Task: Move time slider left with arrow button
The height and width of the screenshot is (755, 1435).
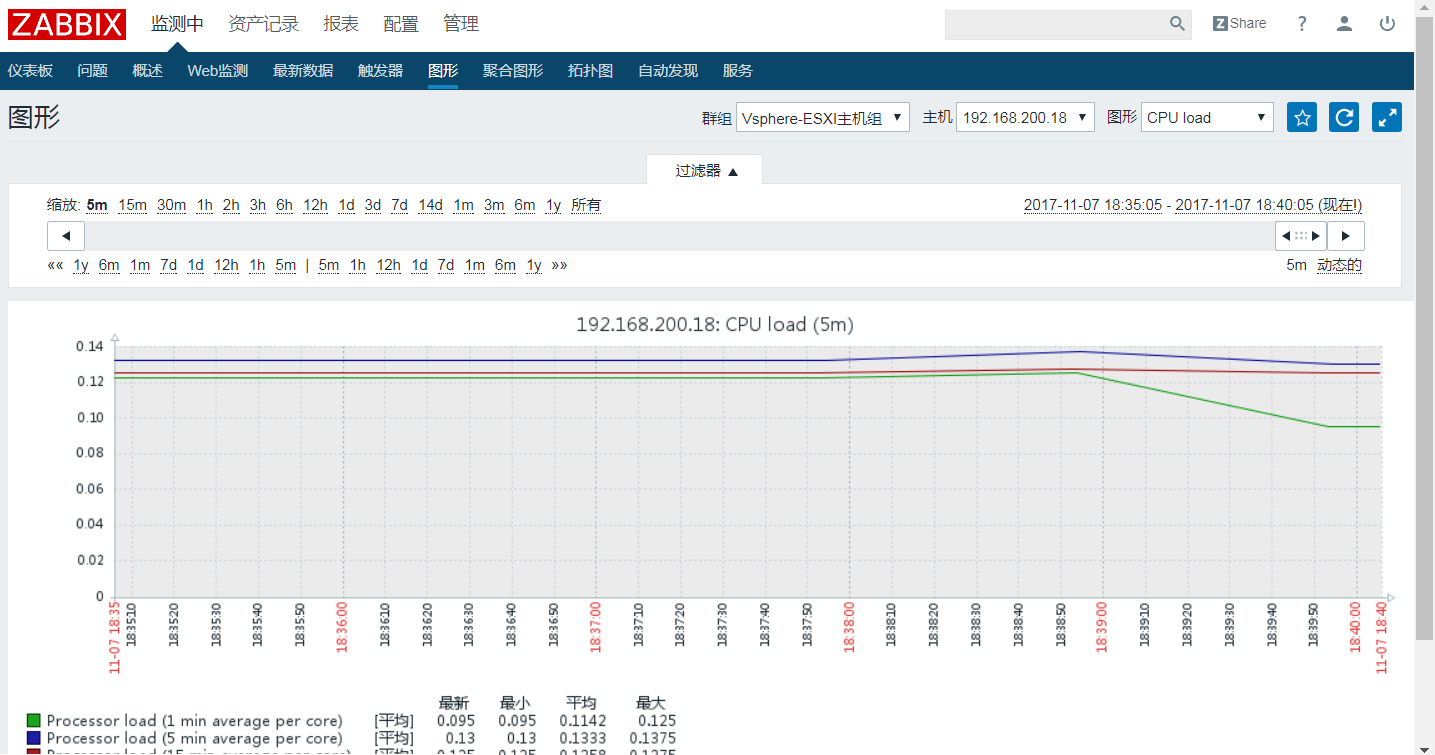Action: [66, 236]
